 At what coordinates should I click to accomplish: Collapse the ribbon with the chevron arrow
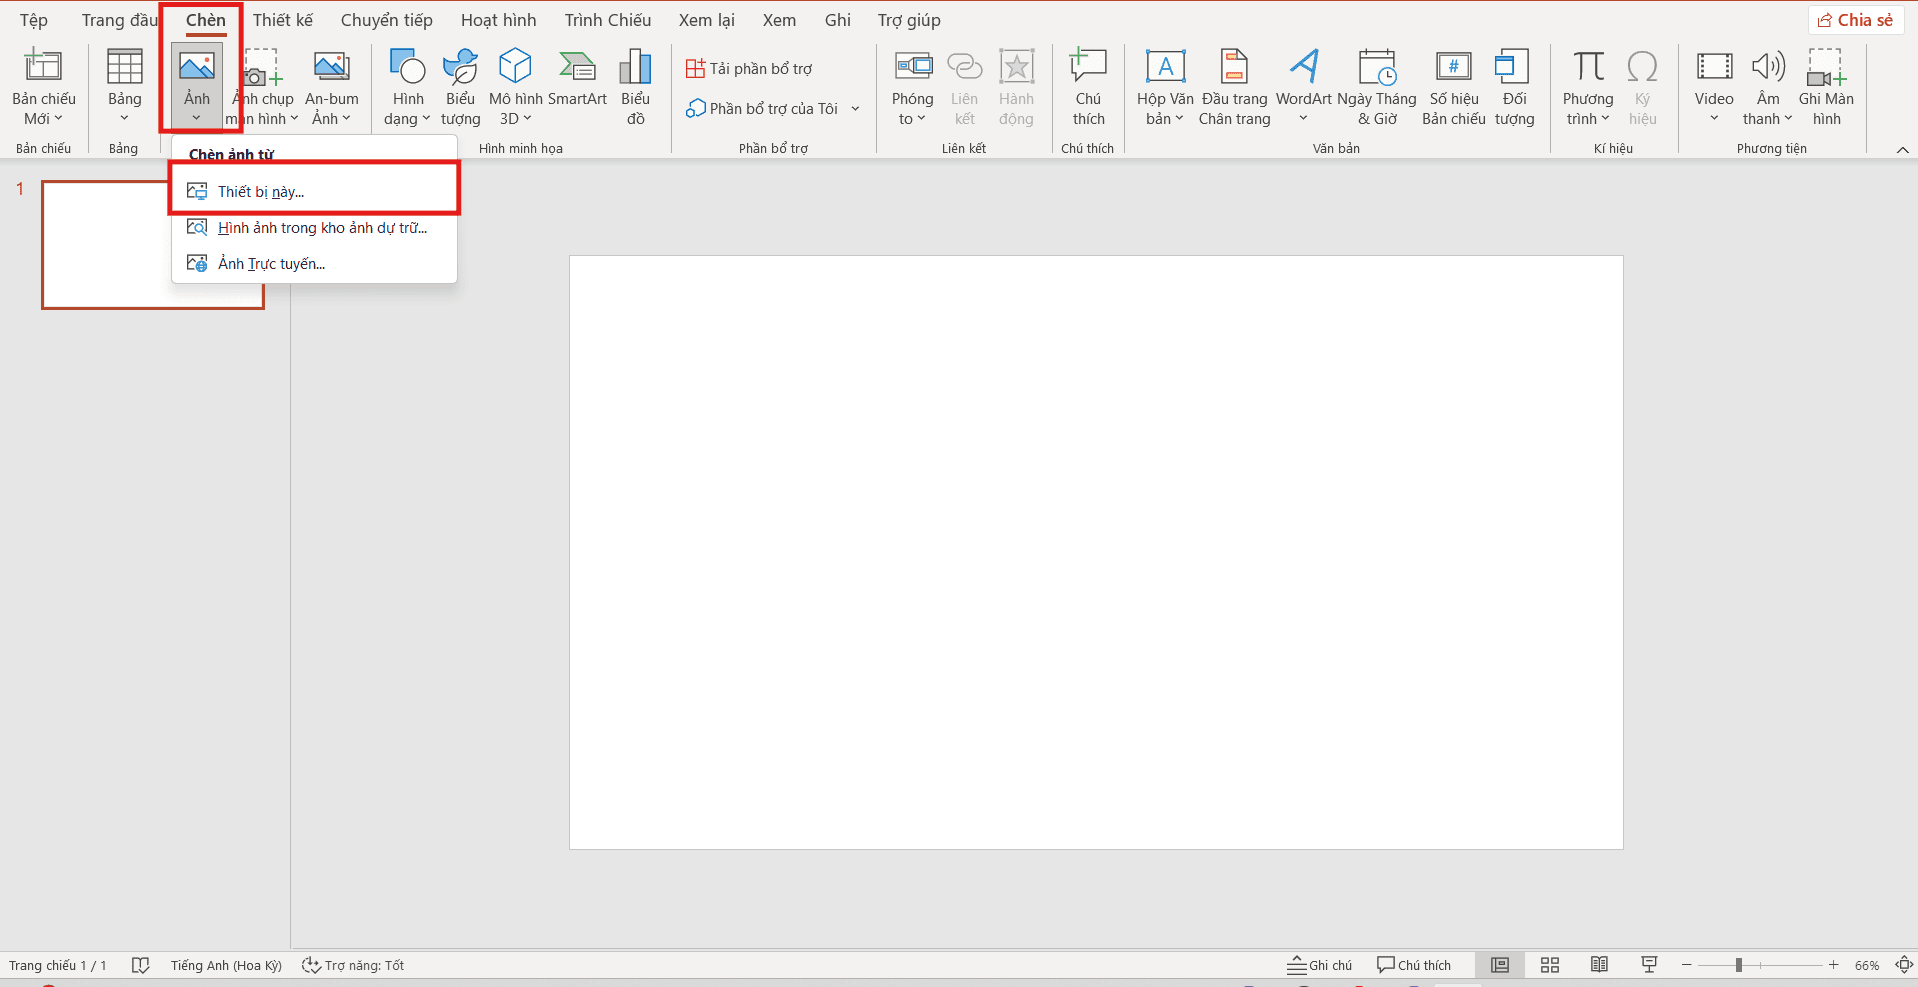tap(1902, 149)
